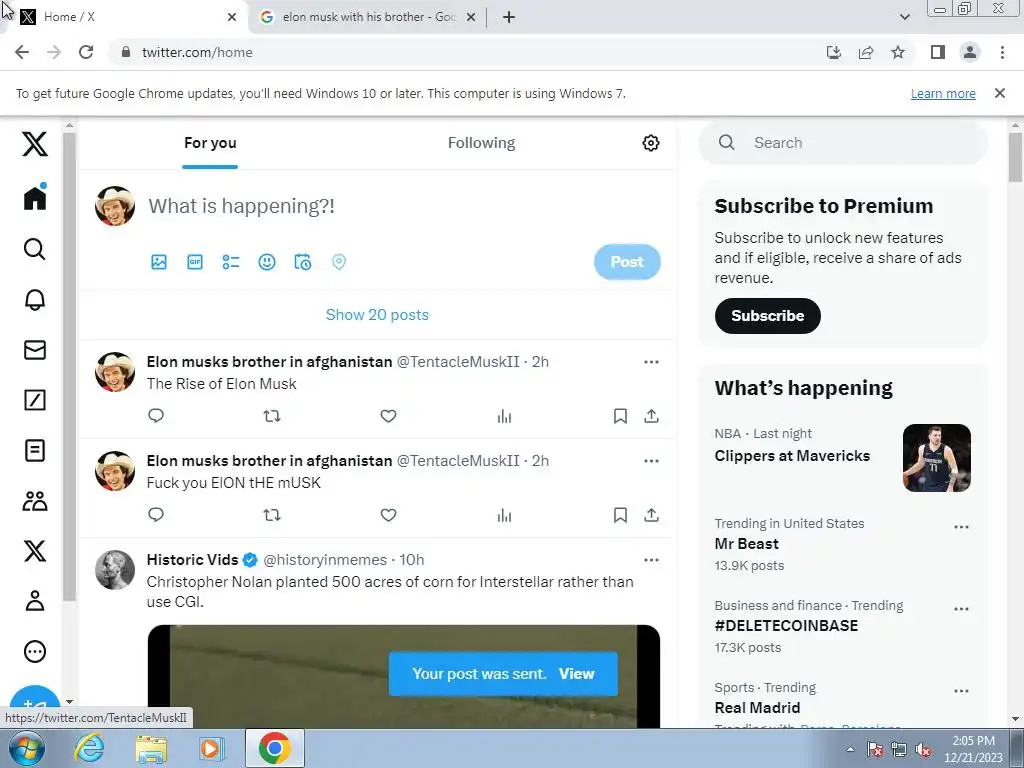1024x768 pixels.
Task: Open the Home icon in X sidebar
Action: click(x=35, y=197)
